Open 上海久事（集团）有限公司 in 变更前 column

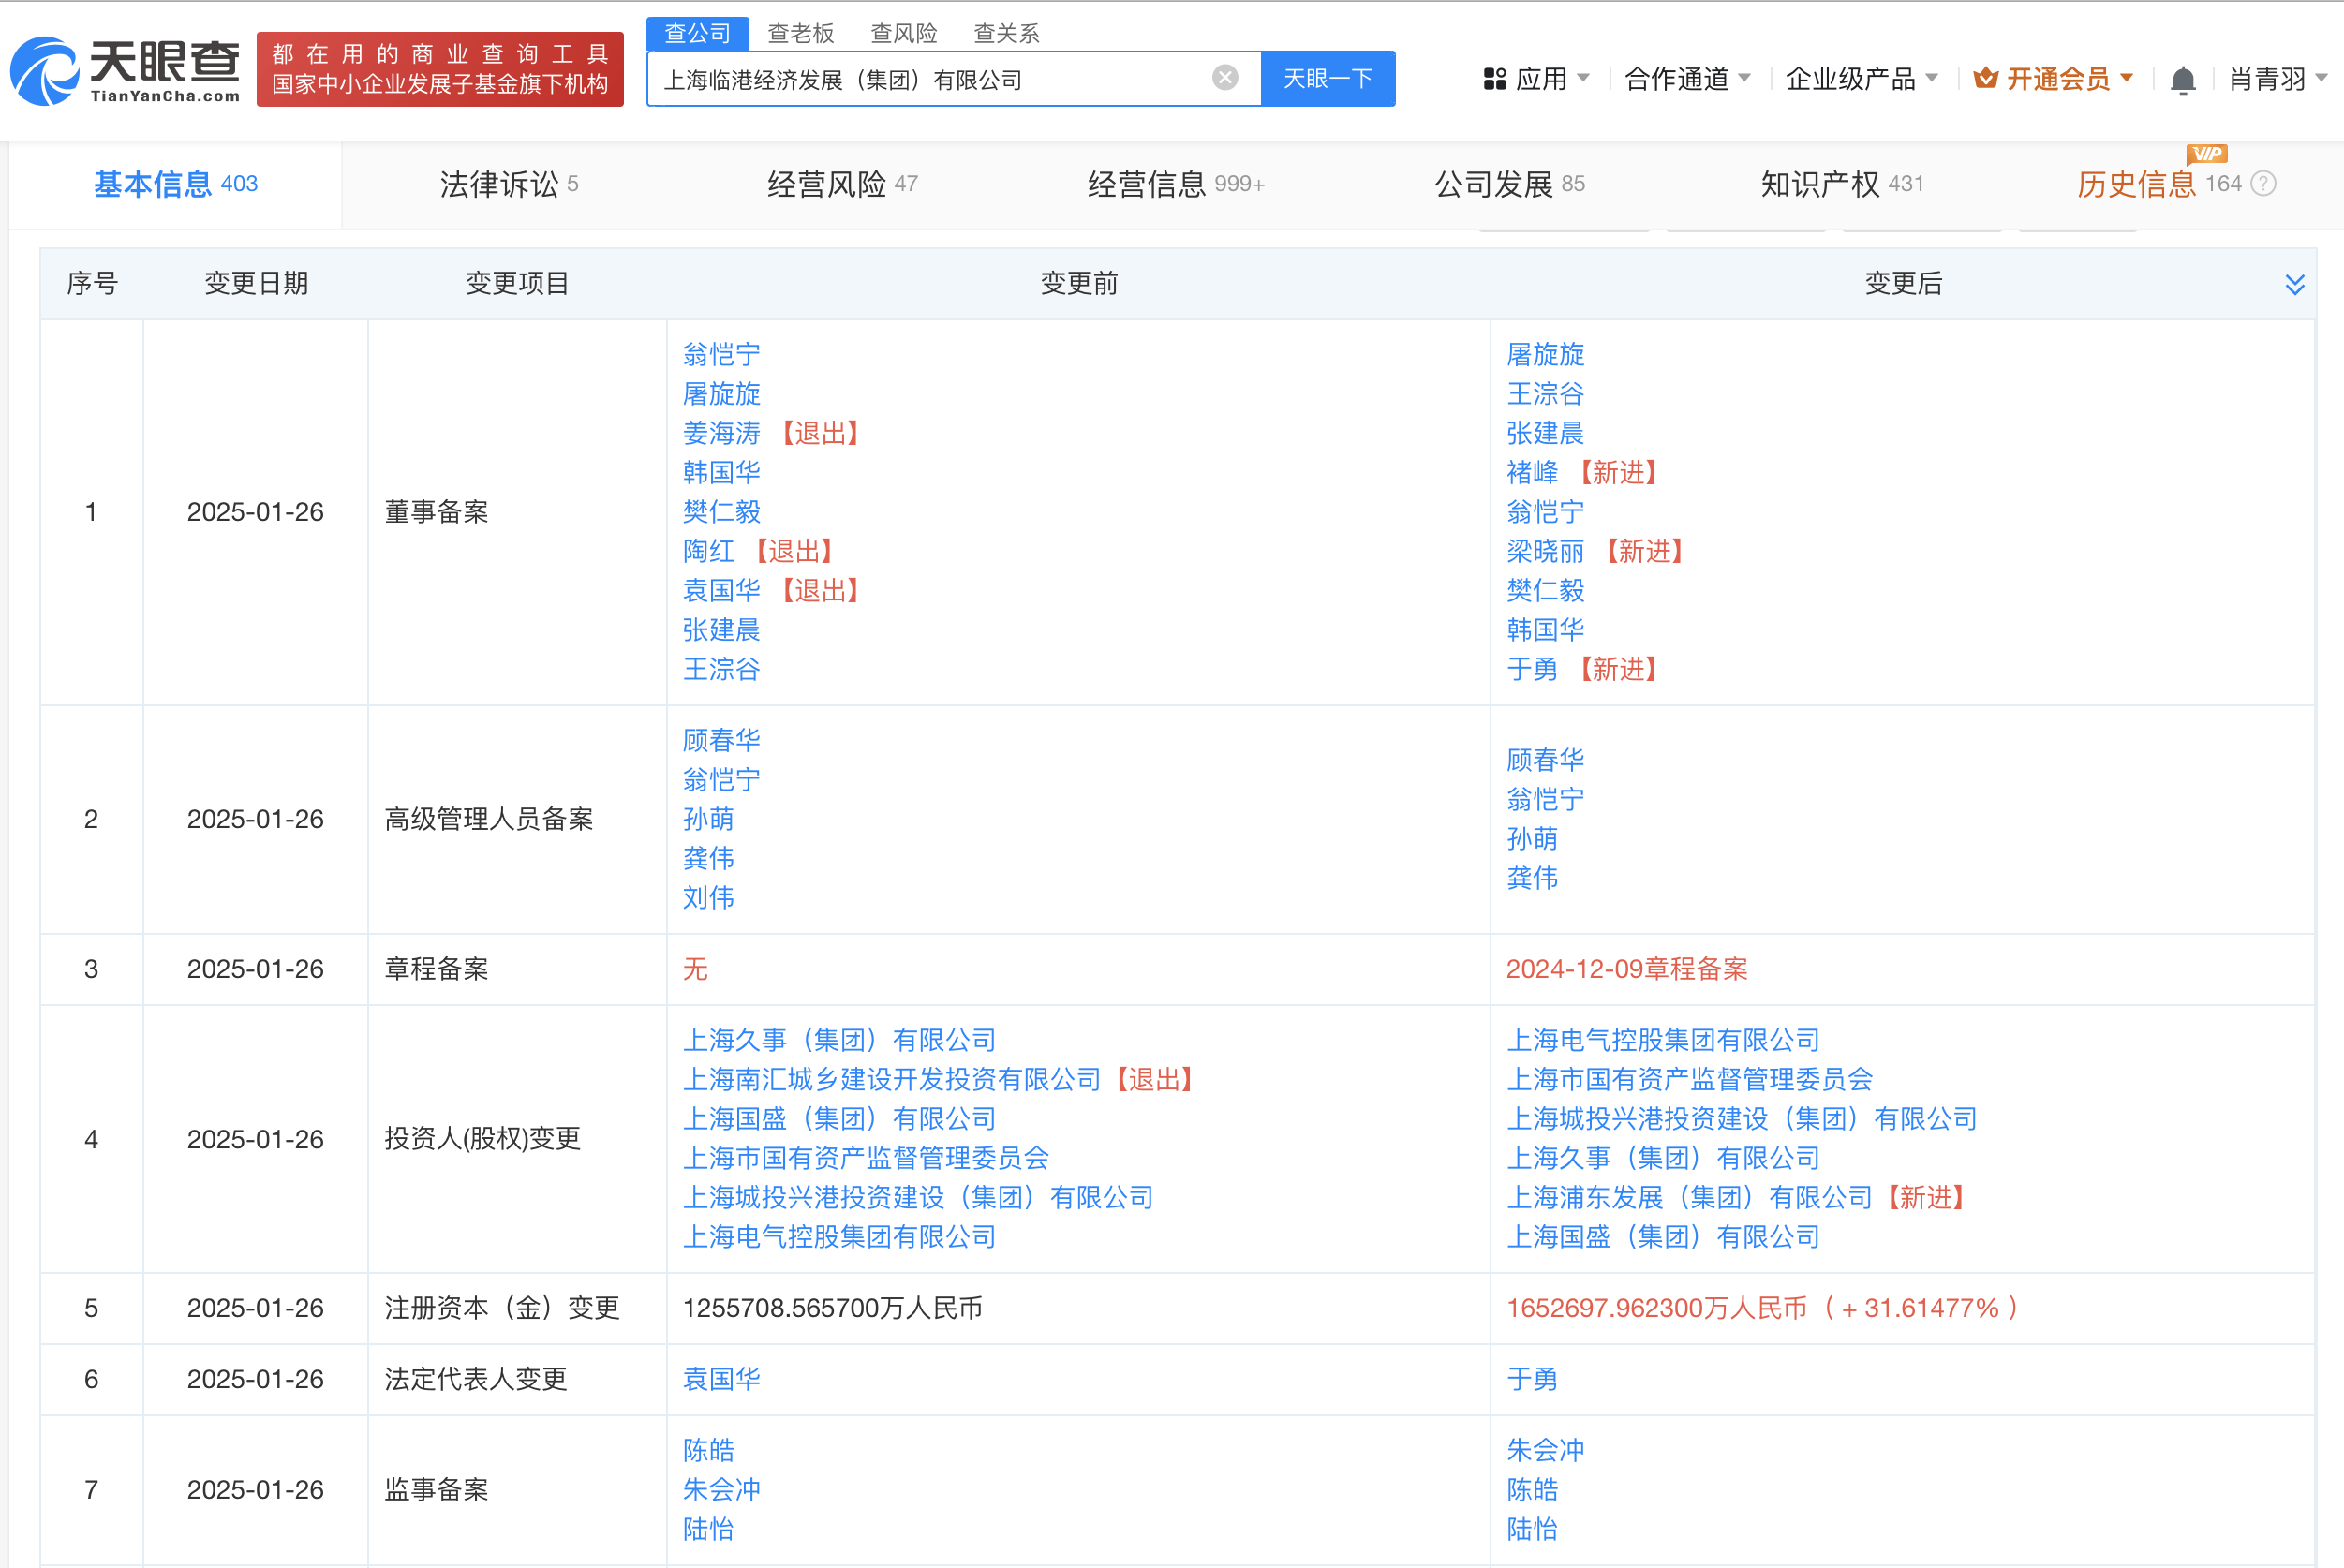839,1040
